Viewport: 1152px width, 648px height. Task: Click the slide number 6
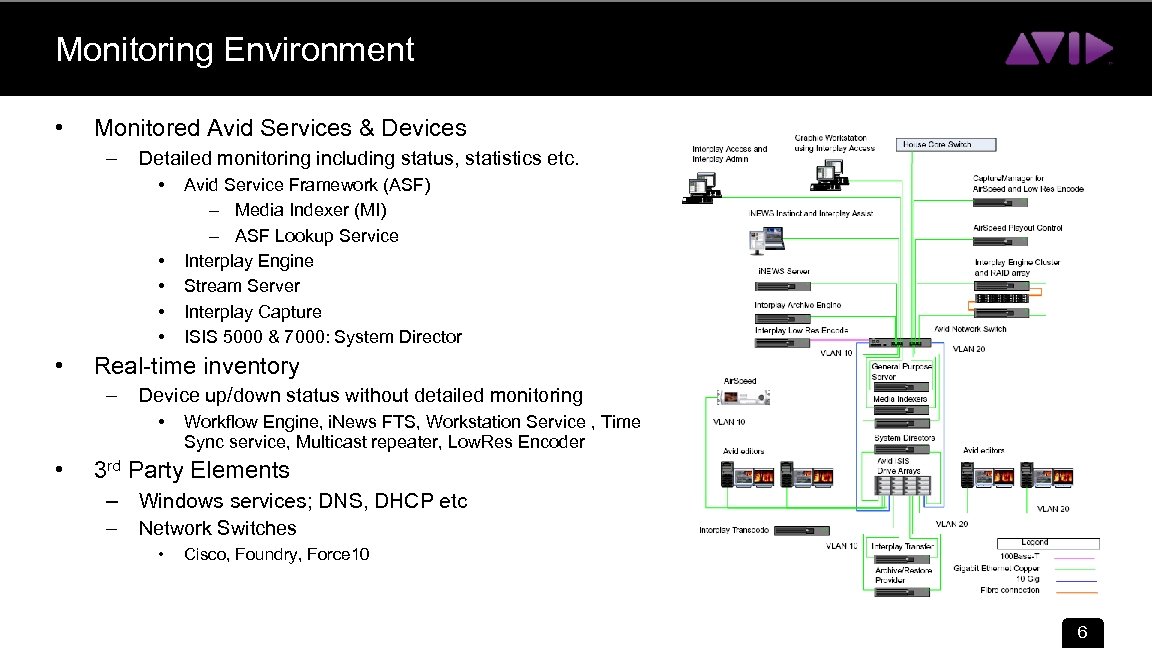(x=1082, y=633)
